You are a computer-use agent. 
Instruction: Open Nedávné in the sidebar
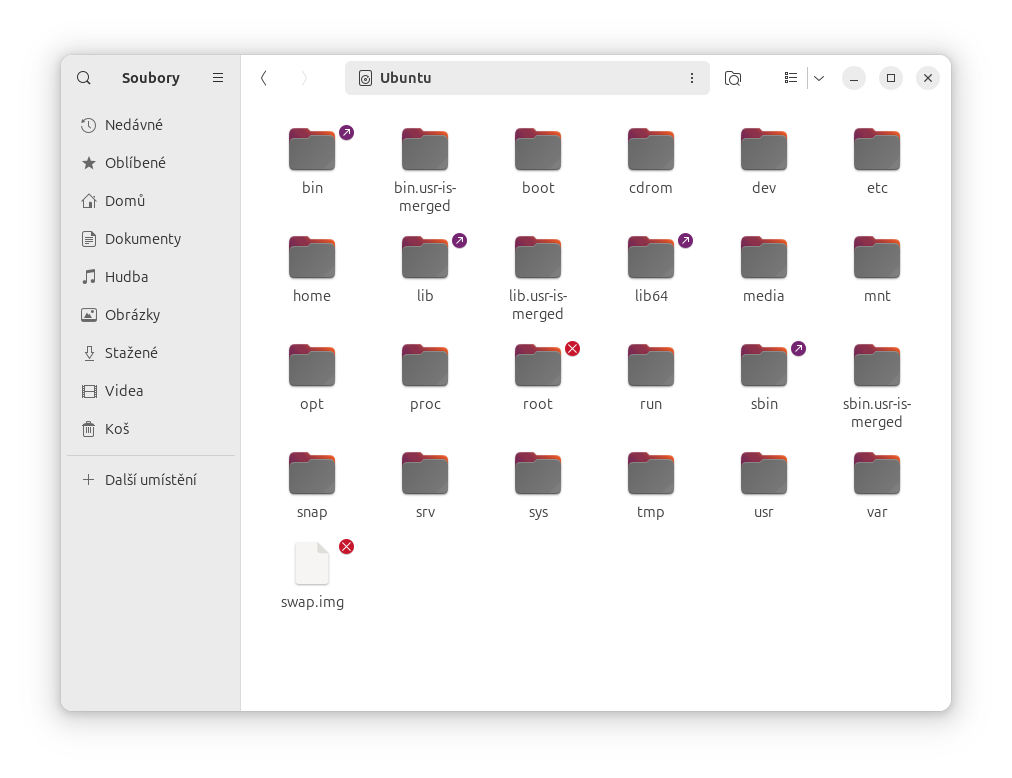(151, 125)
